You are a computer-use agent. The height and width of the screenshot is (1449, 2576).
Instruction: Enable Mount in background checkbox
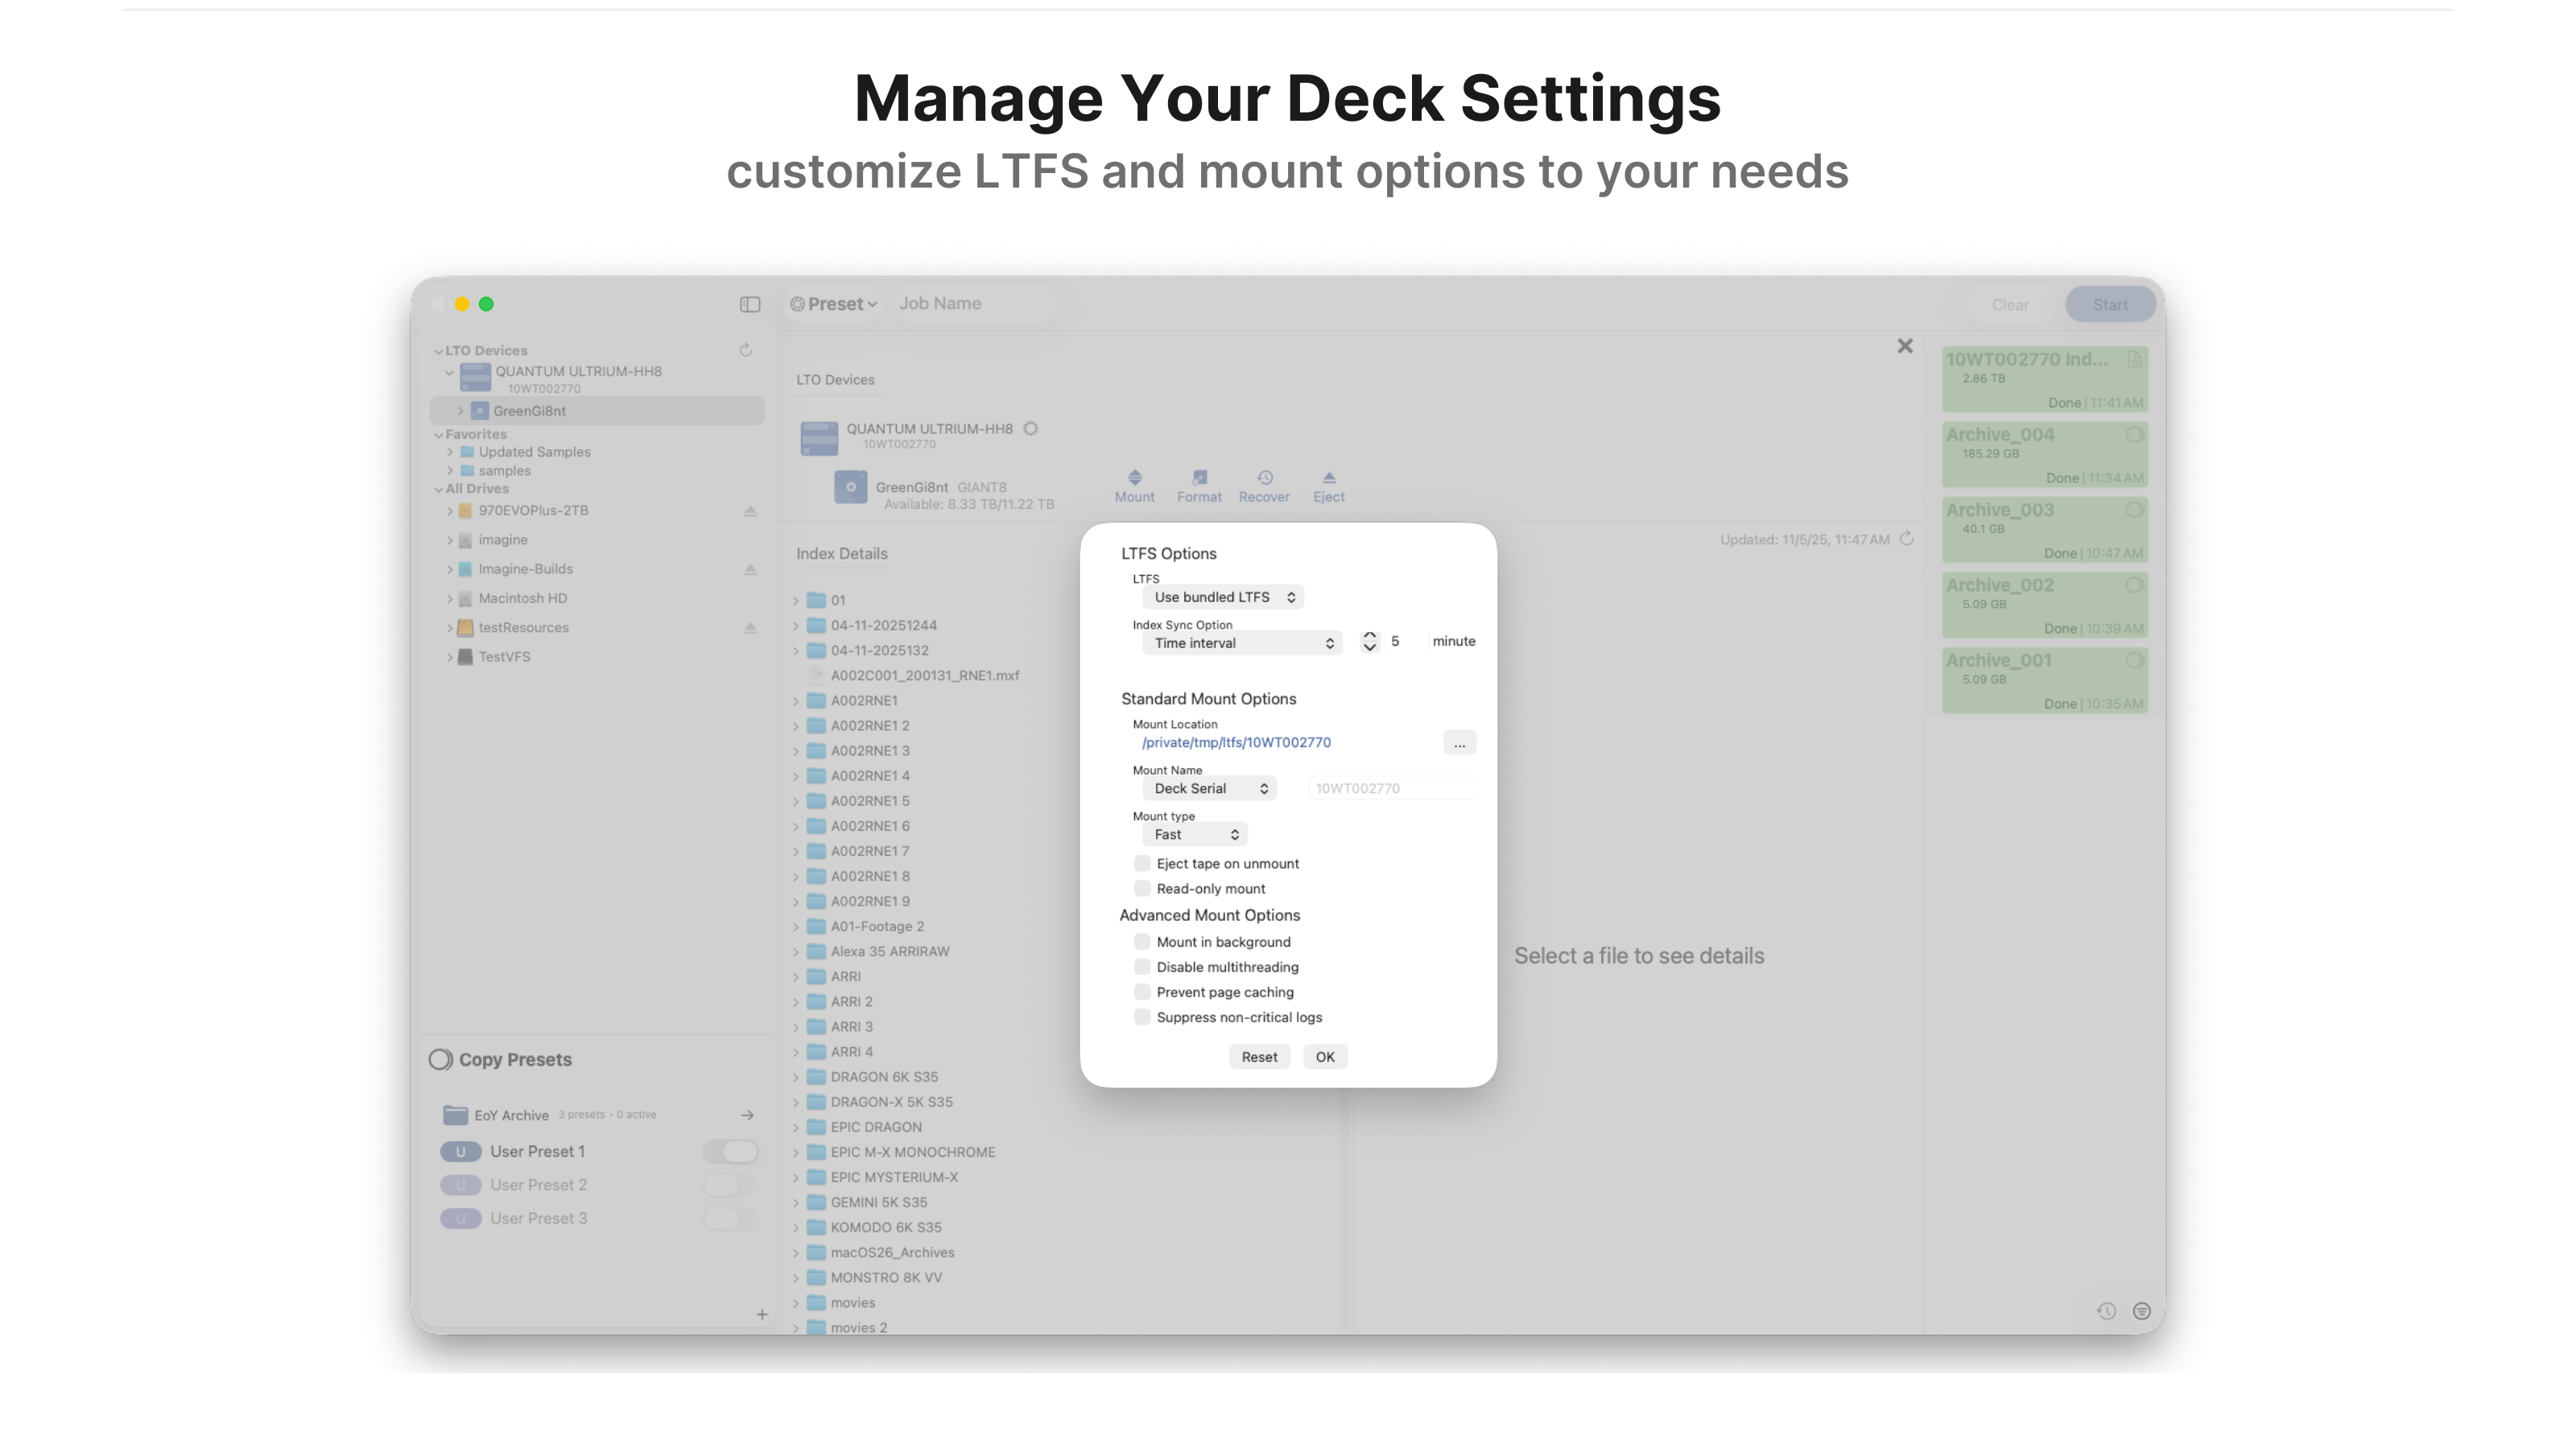1142,942
